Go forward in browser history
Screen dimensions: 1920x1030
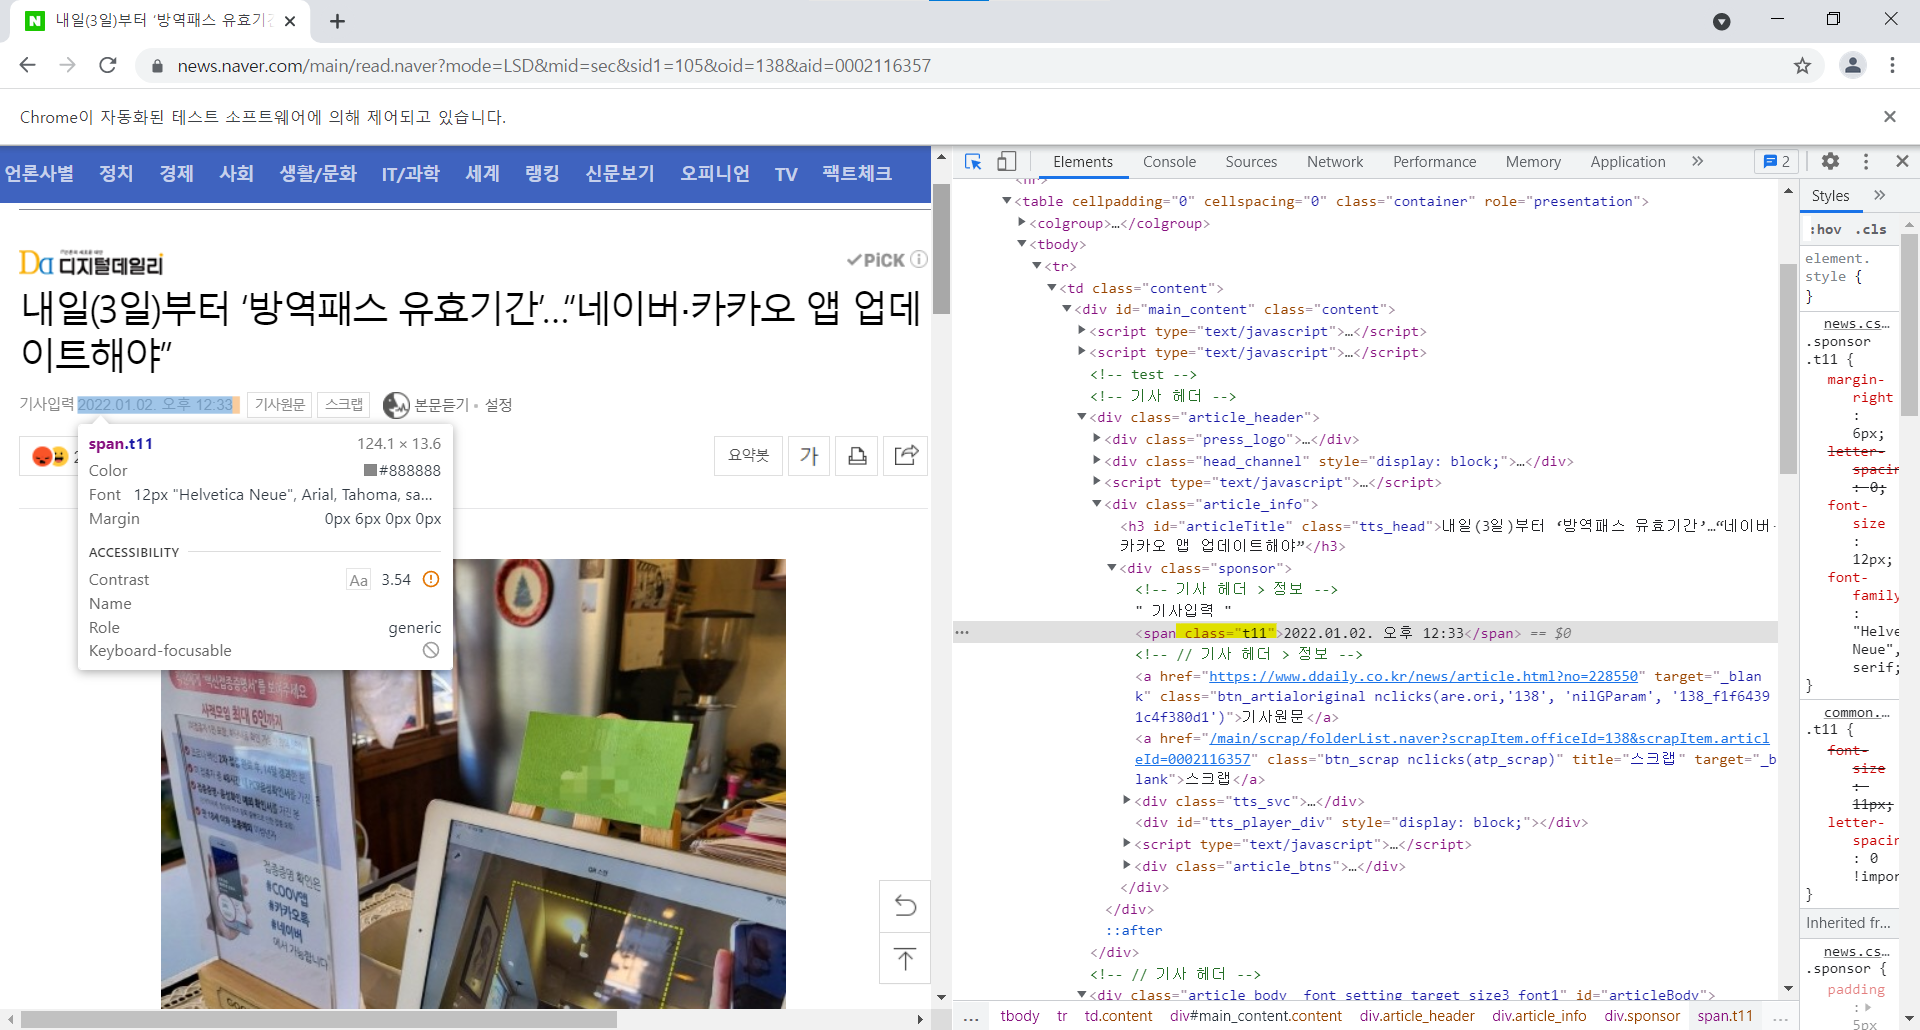68,65
